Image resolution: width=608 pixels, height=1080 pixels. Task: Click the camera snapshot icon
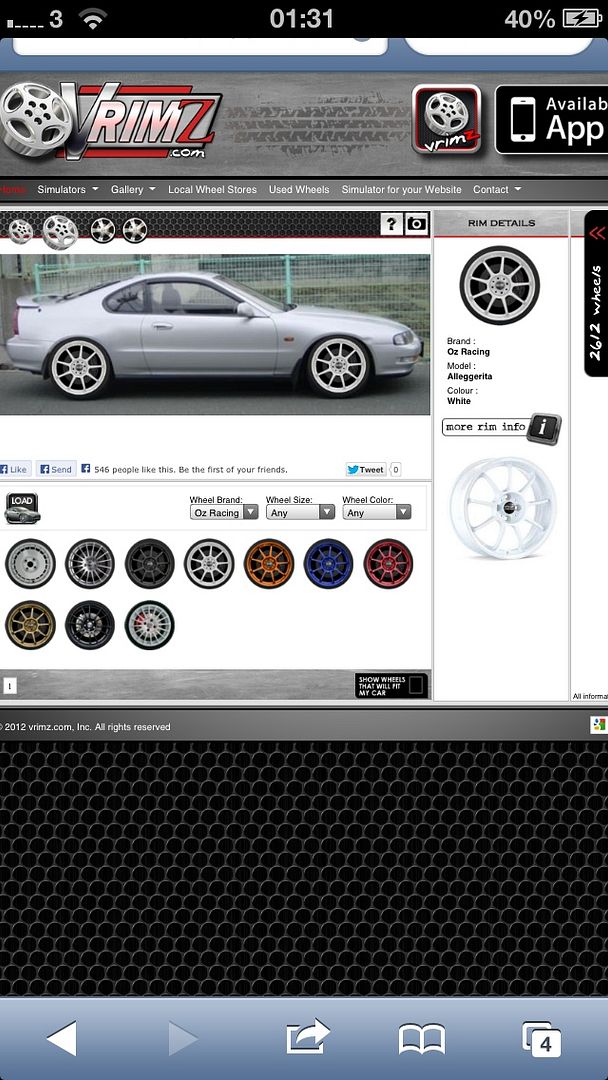pyautogui.click(x=416, y=225)
